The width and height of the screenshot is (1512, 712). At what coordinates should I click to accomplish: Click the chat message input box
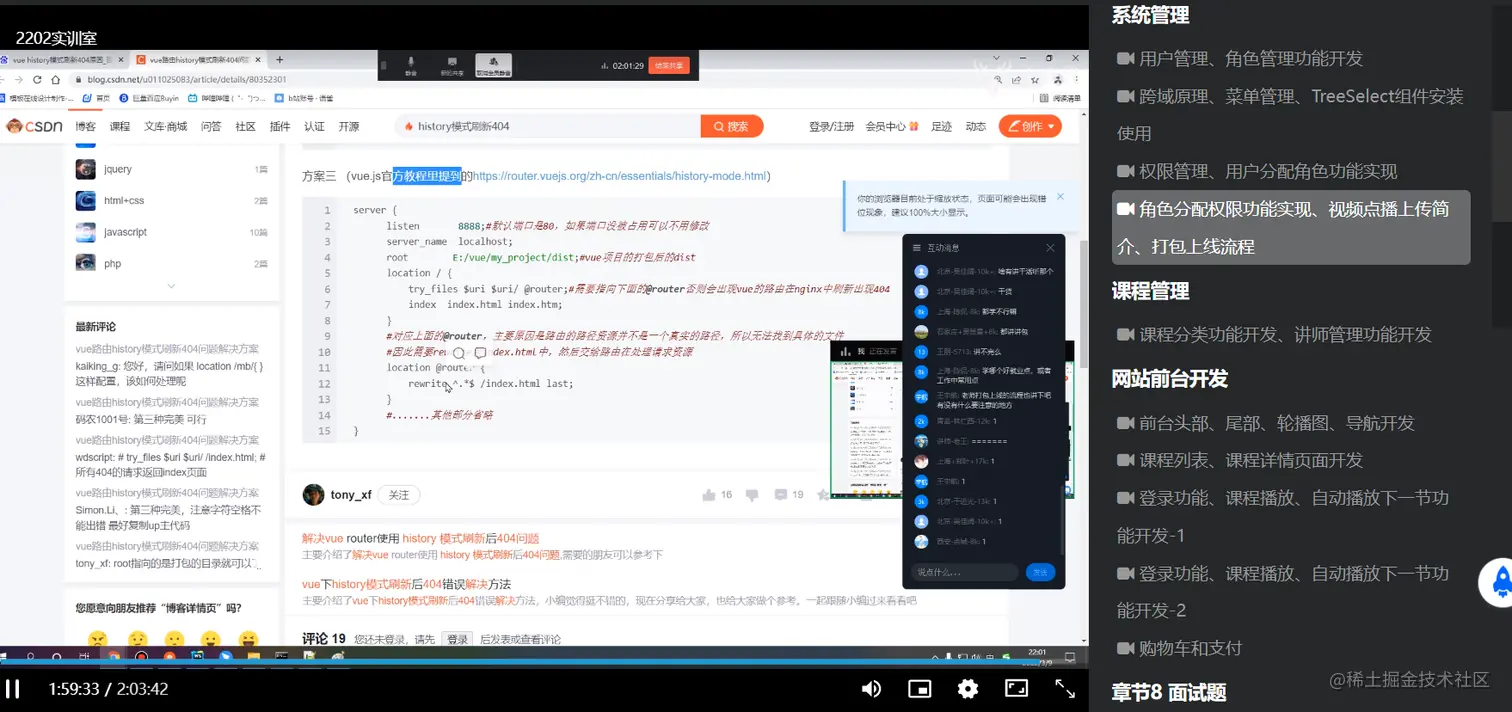coord(964,572)
